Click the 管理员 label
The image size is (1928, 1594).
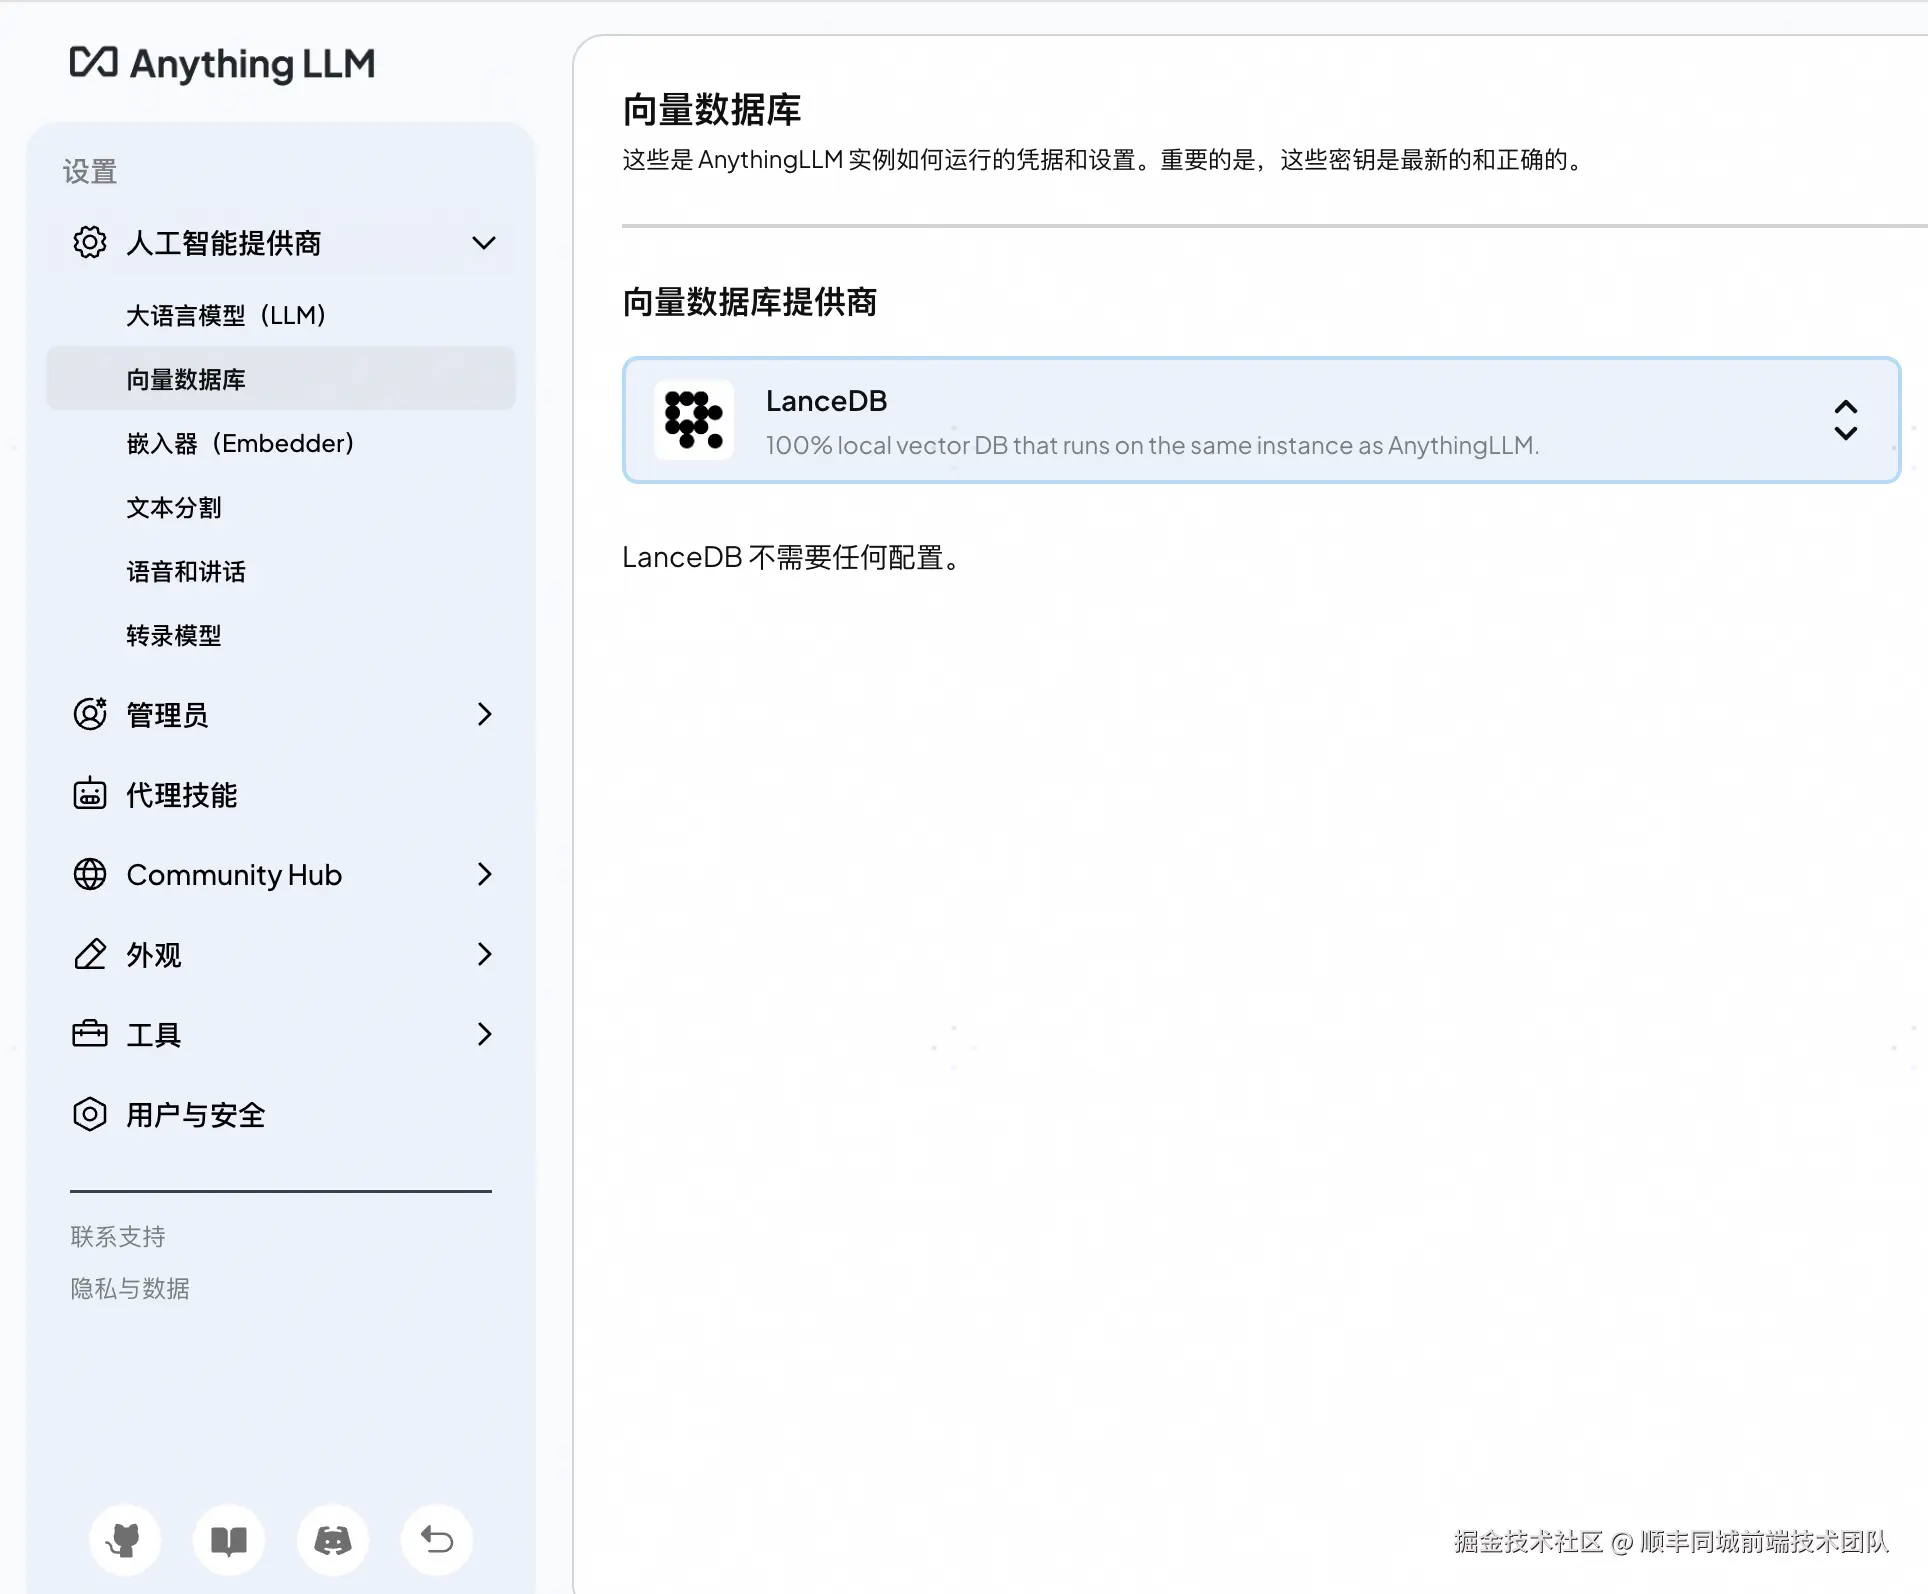(x=167, y=715)
